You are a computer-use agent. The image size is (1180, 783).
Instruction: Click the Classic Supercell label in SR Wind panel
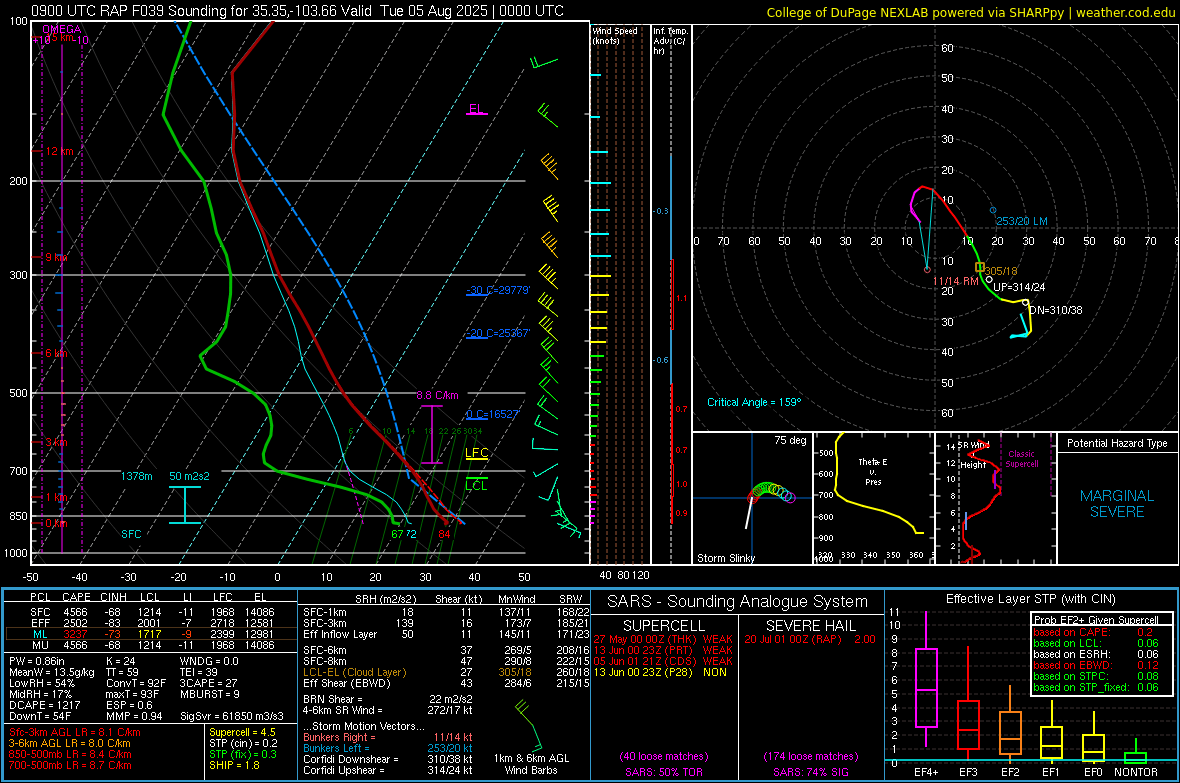1022,459
